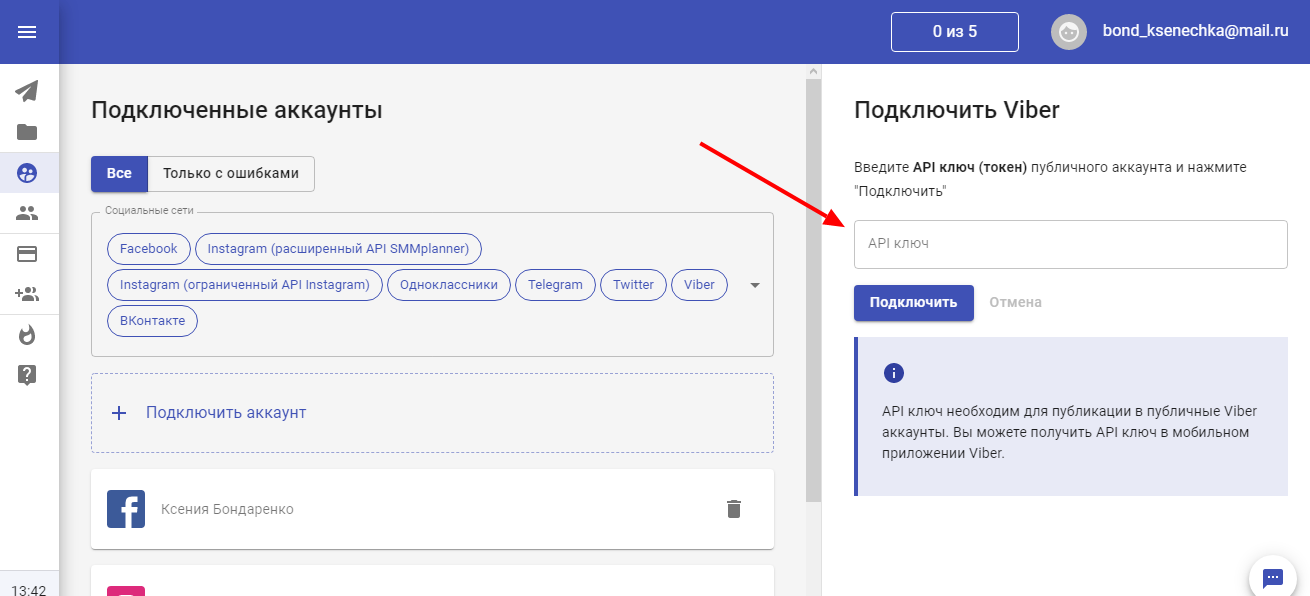Open the connected accounts sidebar icon

[27, 173]
